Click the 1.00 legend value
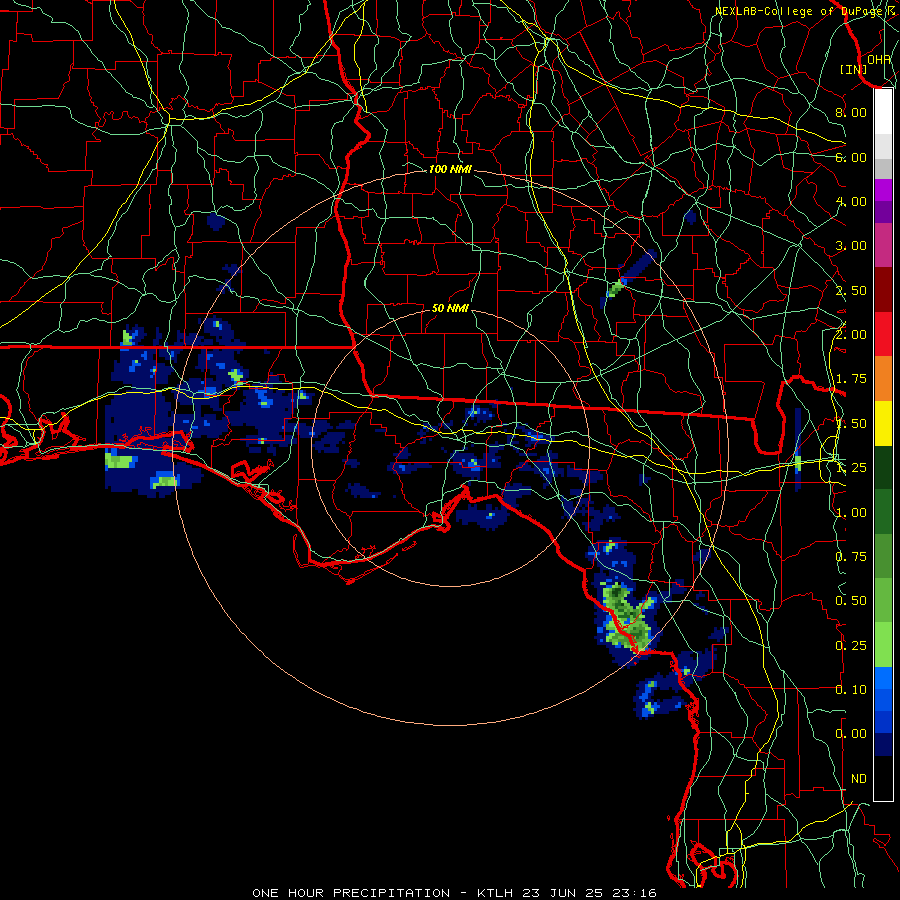Viewport: 900px width, 900px height. pos(851,513)
